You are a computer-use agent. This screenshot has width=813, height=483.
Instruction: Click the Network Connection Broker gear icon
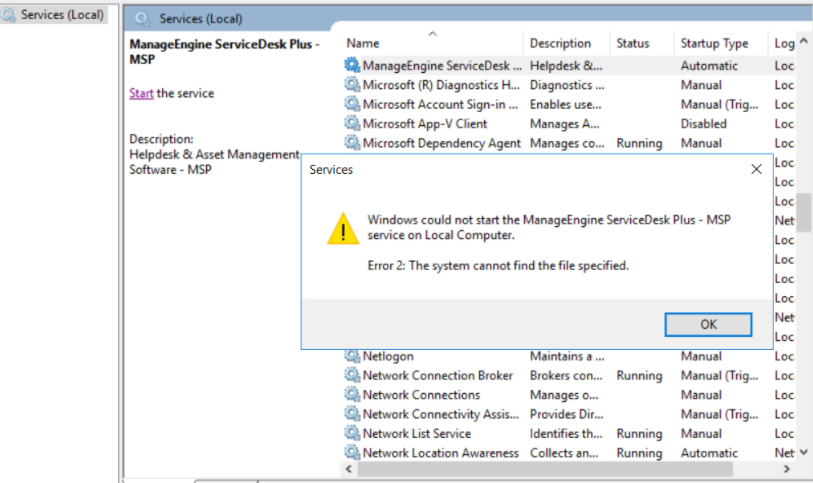352,375
